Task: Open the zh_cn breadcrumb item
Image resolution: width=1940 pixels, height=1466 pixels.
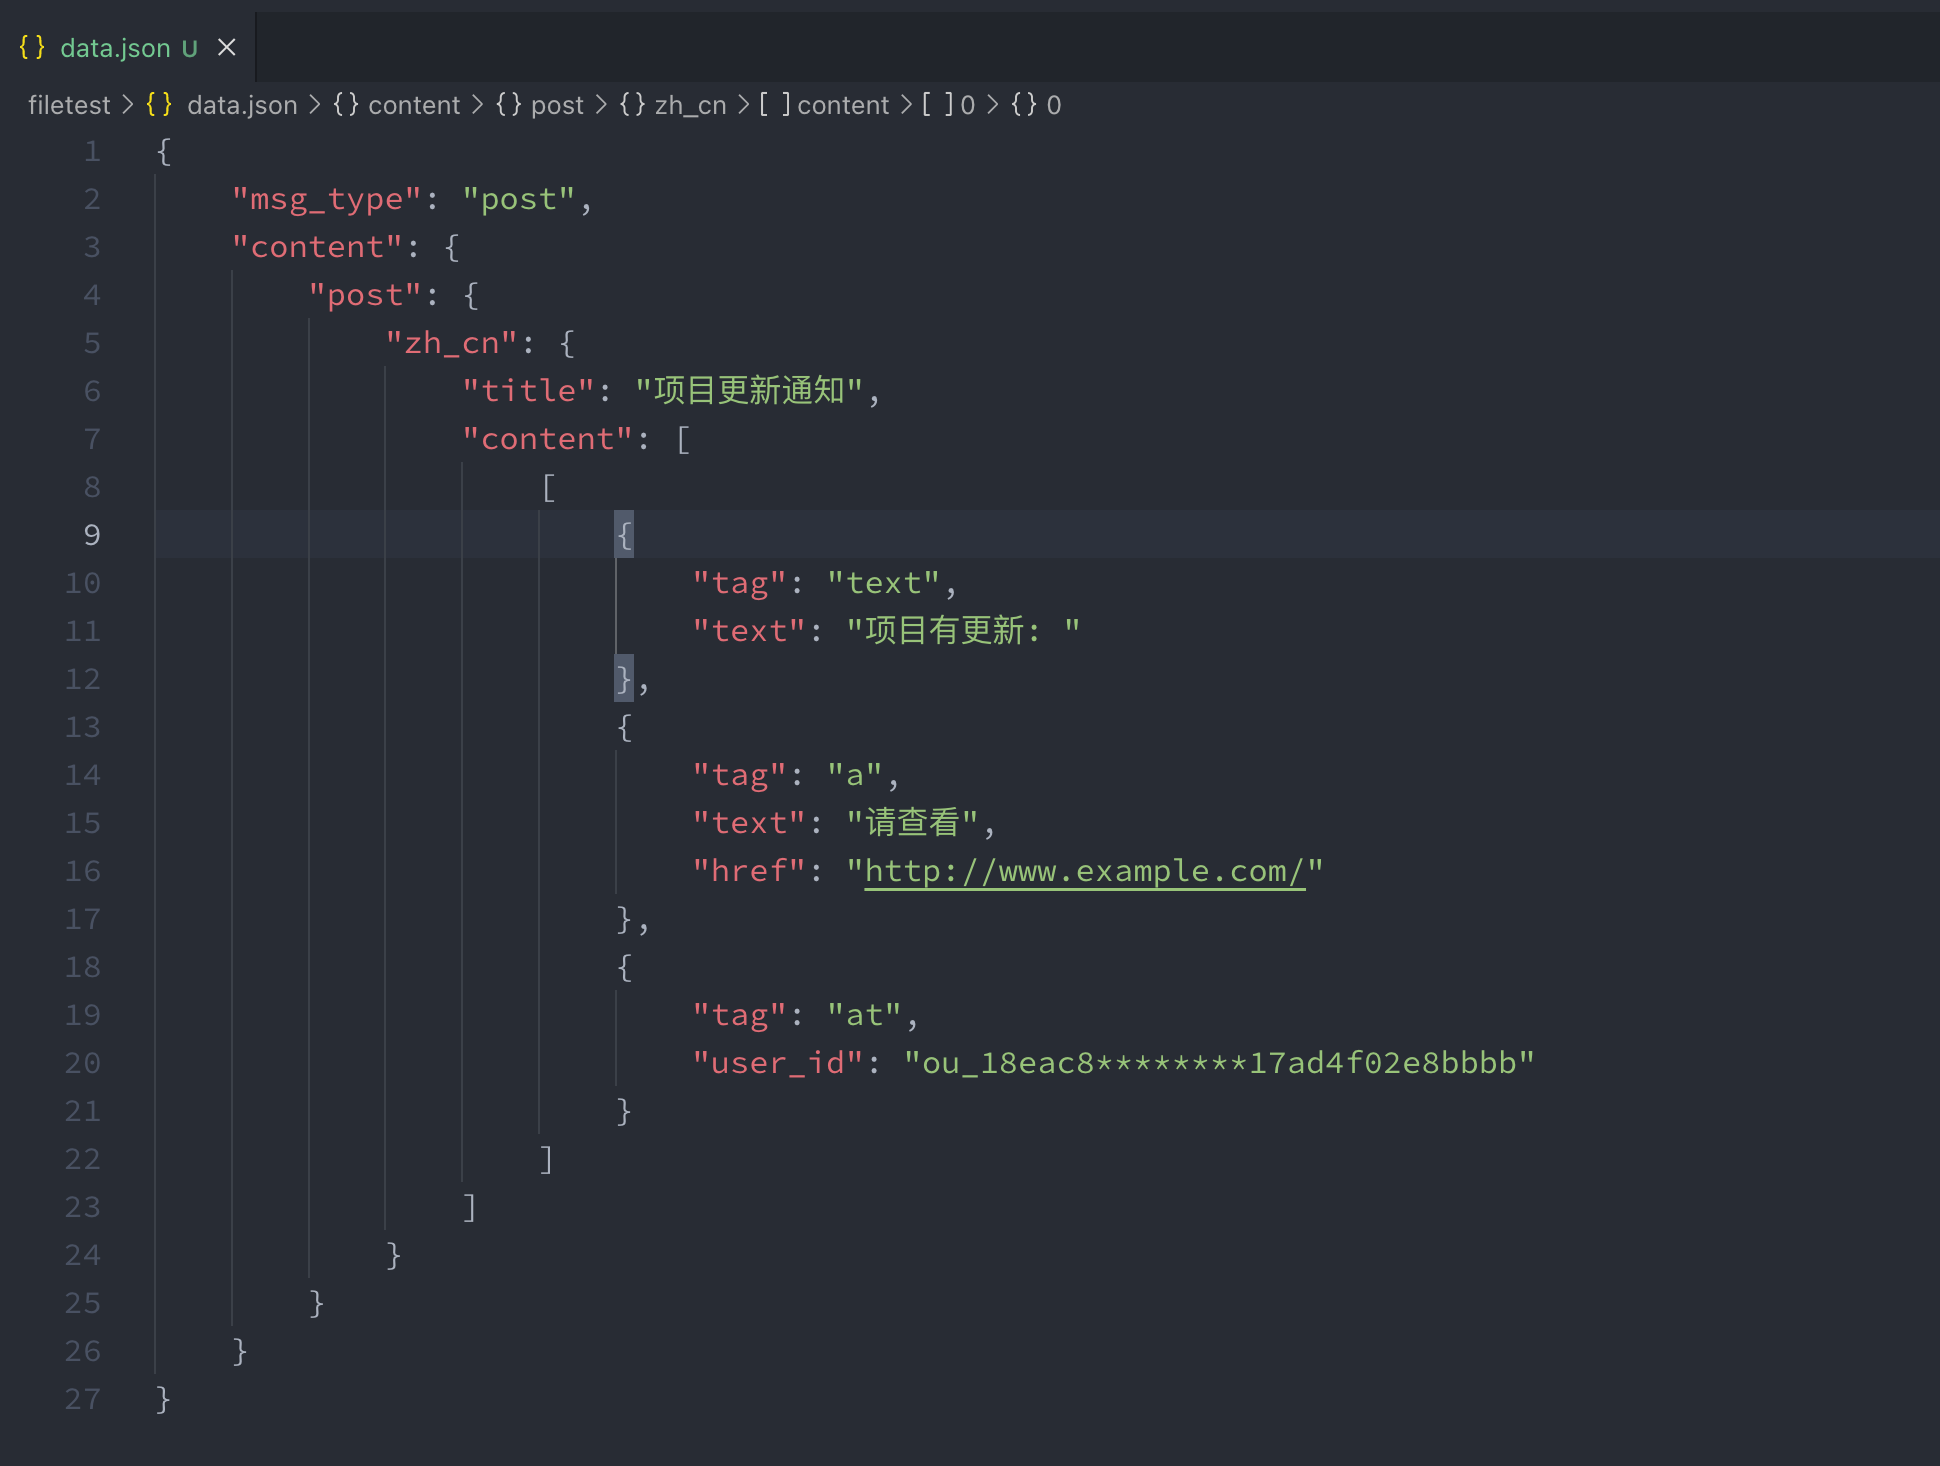Action: coord(690,105)
